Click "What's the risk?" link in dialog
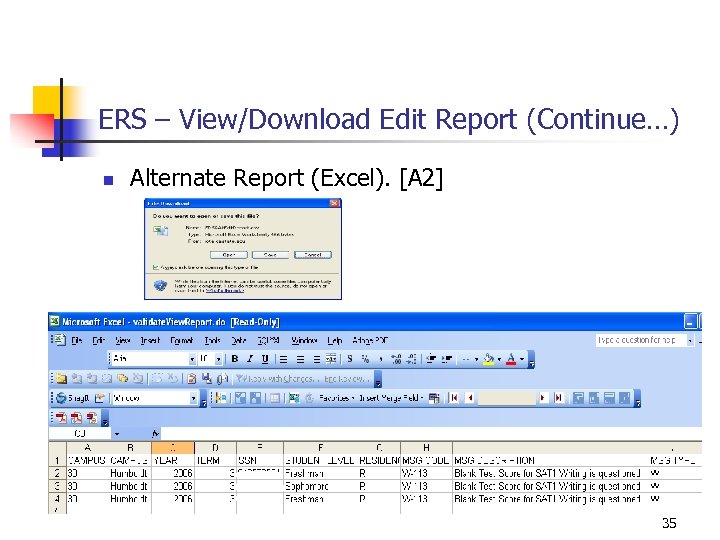This screenshot has width=720, height=540. click(x=224, y=291)
